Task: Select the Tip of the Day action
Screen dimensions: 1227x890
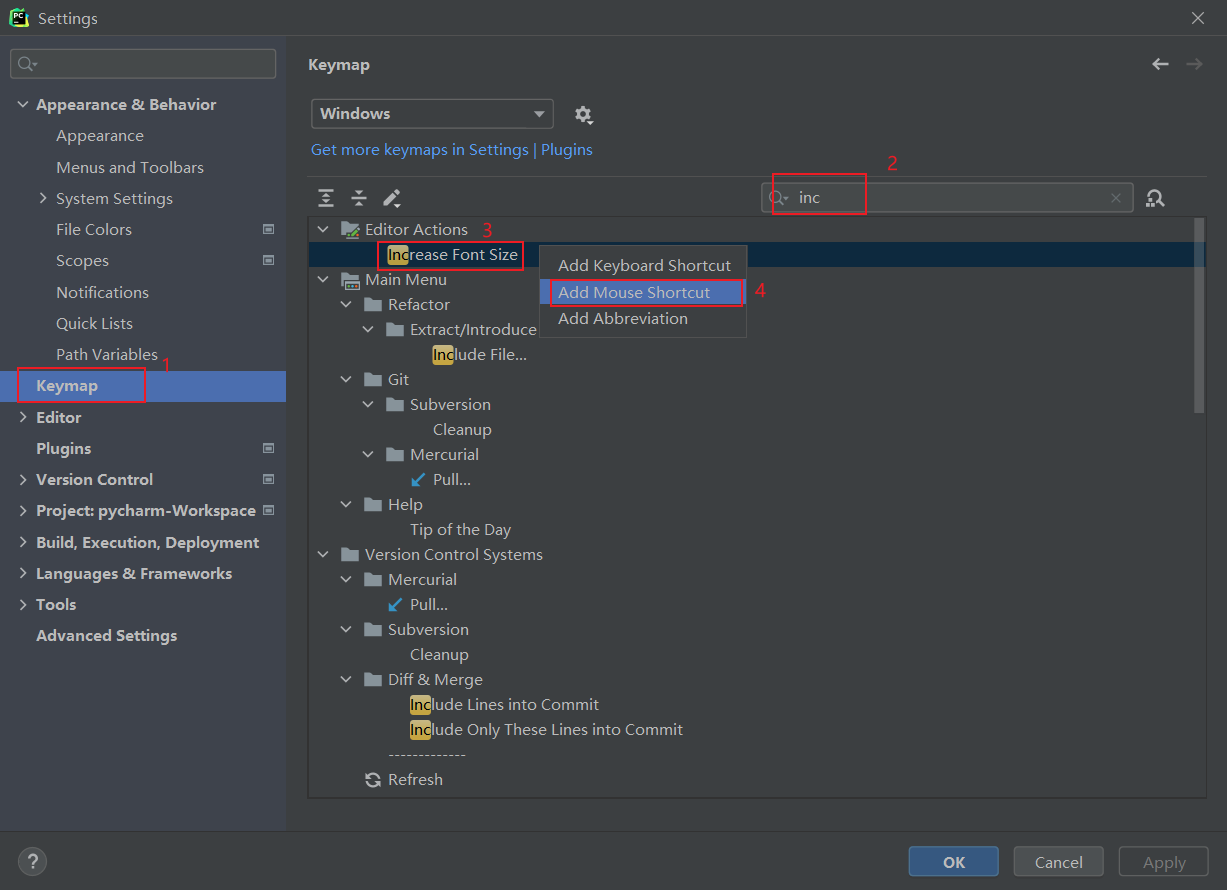Action: tap(460, 530)
